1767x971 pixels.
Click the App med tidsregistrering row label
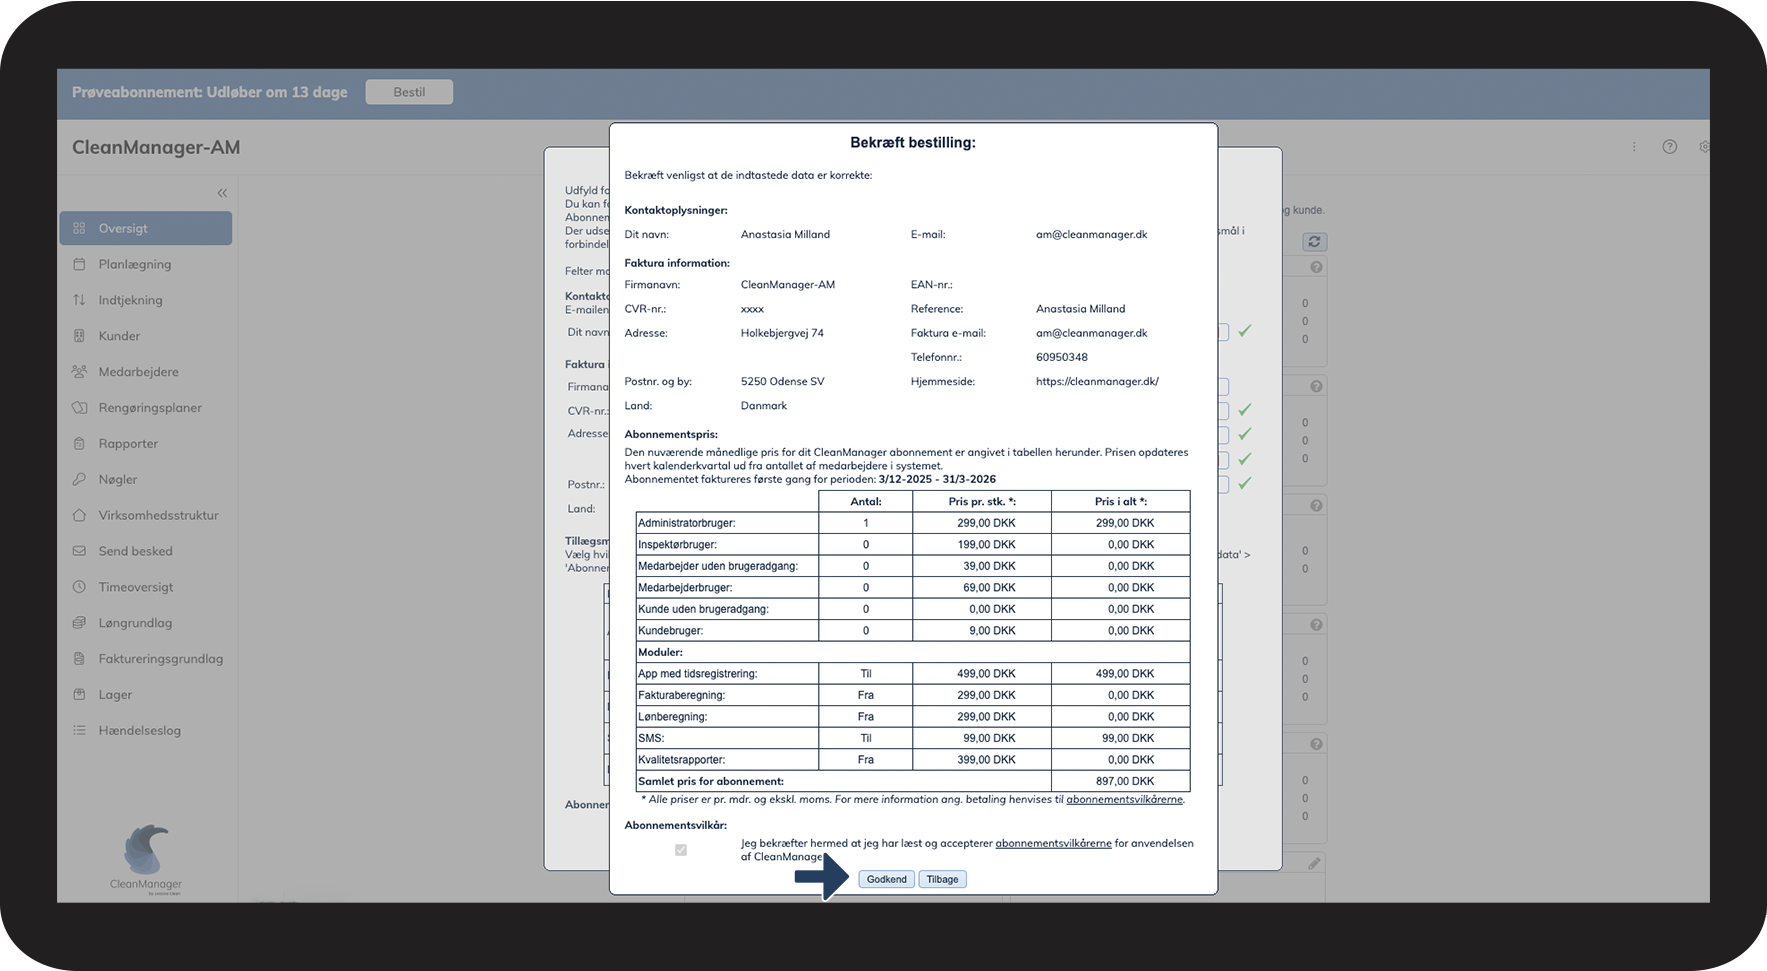pyautogui.click(x=697, y=674)
